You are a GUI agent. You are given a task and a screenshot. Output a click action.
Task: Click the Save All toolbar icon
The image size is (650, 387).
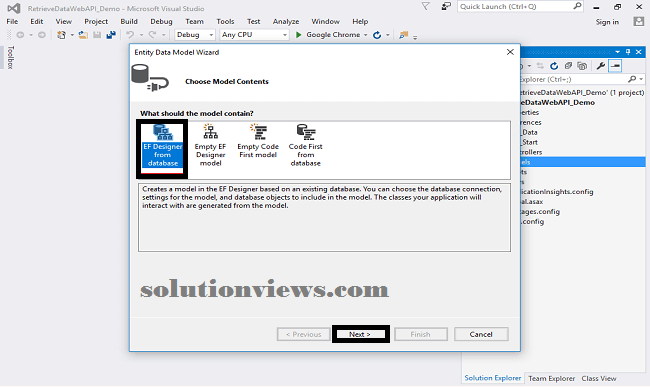coord(111,35)
